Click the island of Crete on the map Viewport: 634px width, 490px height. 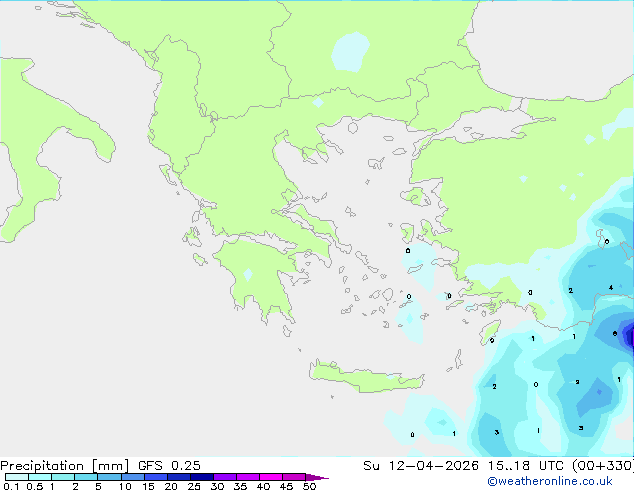pos(366,376)
